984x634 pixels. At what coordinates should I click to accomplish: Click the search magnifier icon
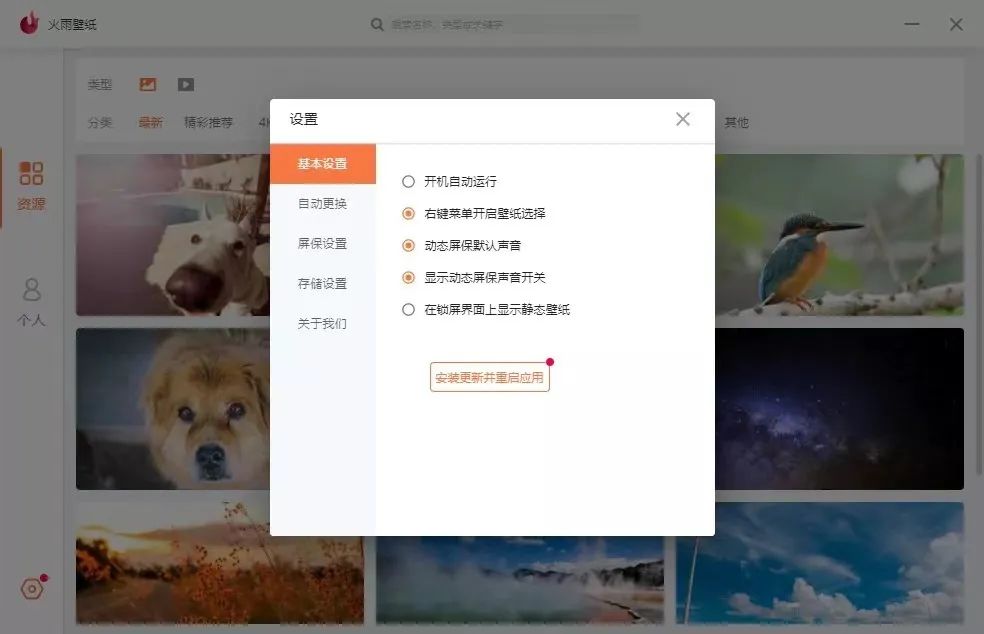click(377, 24)
